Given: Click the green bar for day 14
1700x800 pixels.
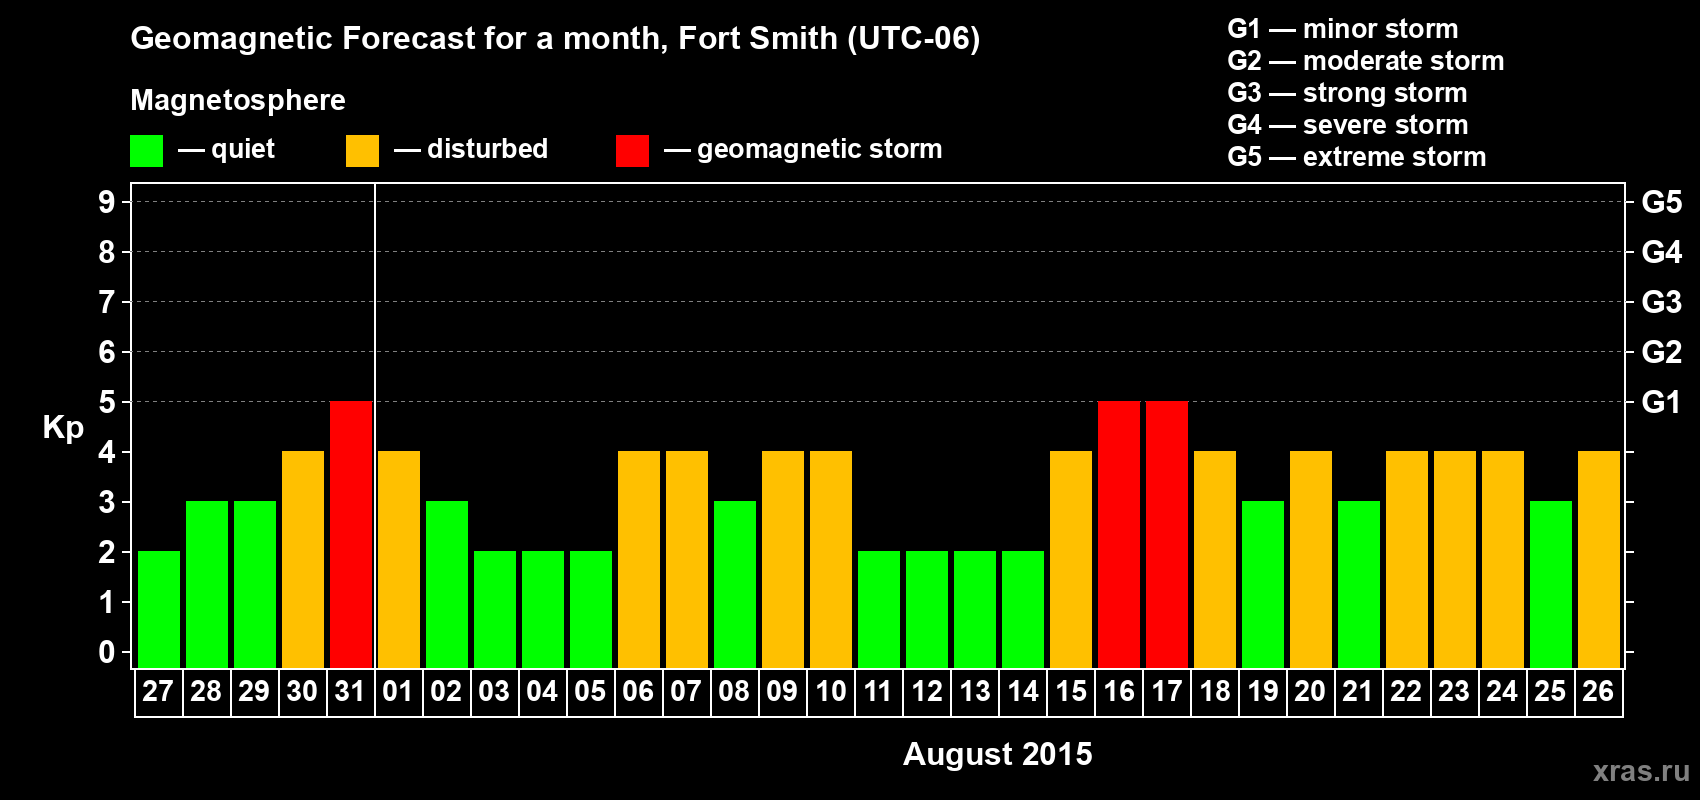Looking at the screenshot, I should point(1023,610).
